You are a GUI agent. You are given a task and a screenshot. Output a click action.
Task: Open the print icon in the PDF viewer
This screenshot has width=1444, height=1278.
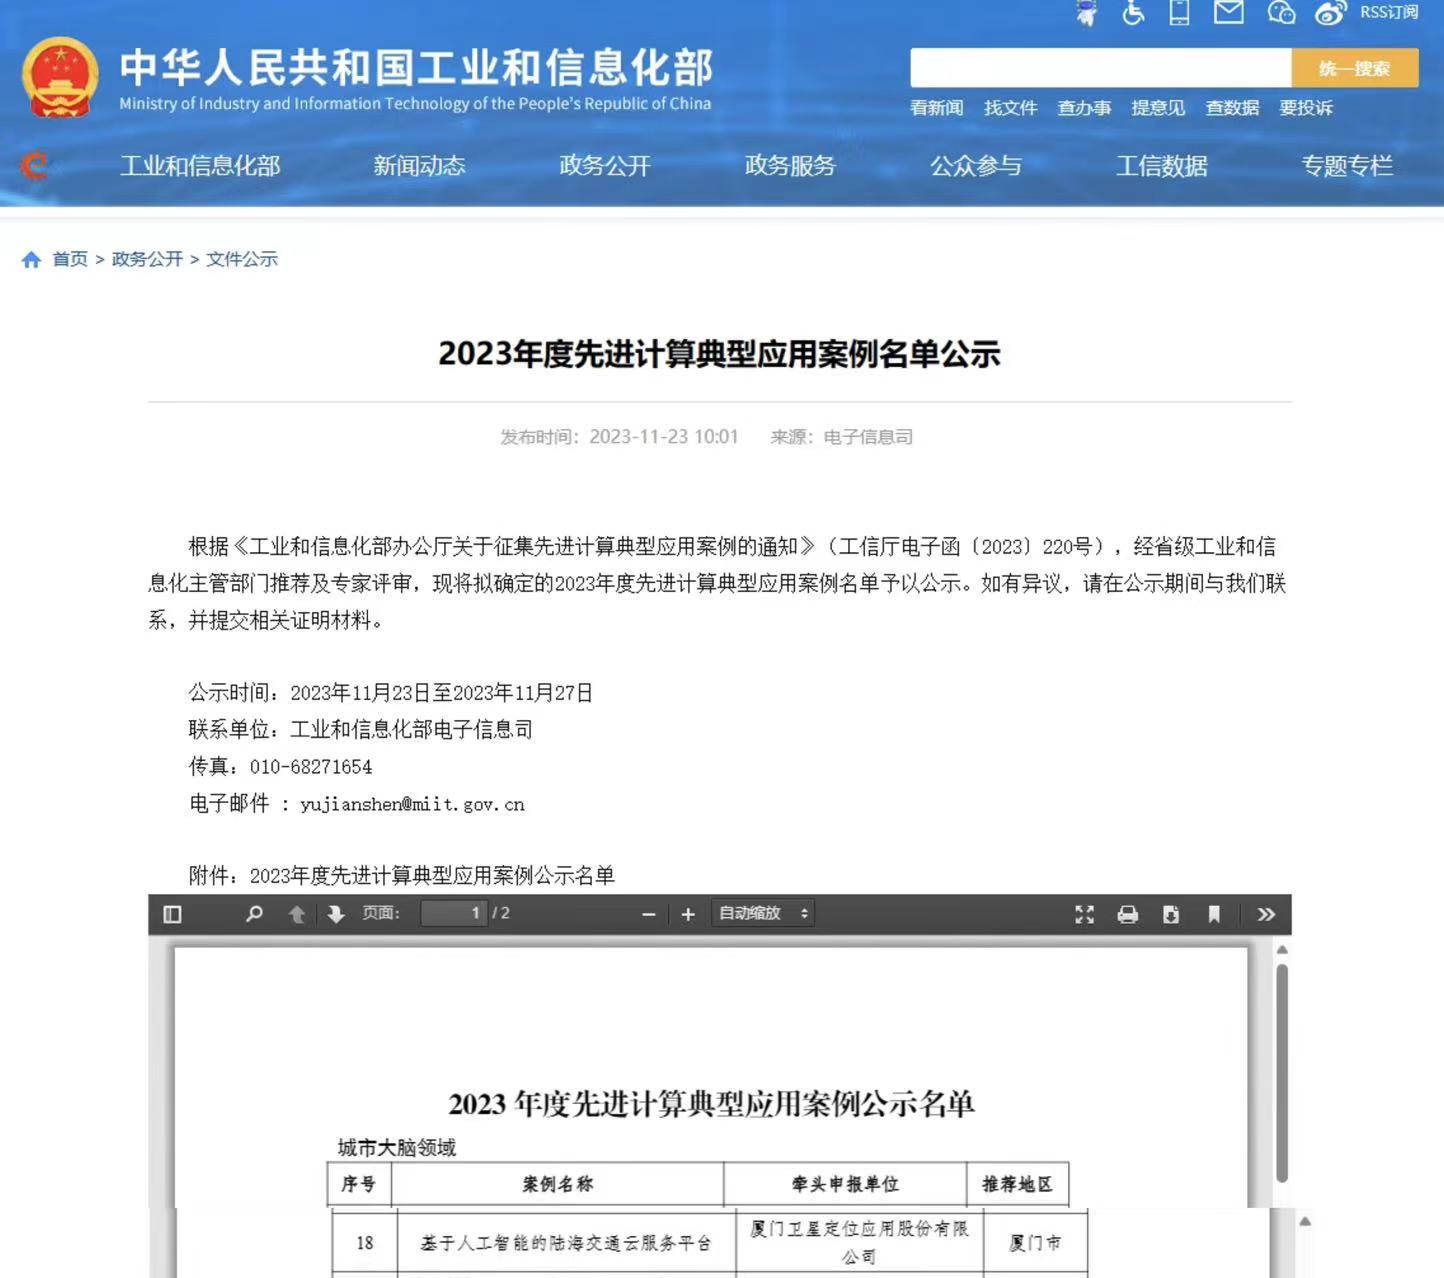[1128, 913]
